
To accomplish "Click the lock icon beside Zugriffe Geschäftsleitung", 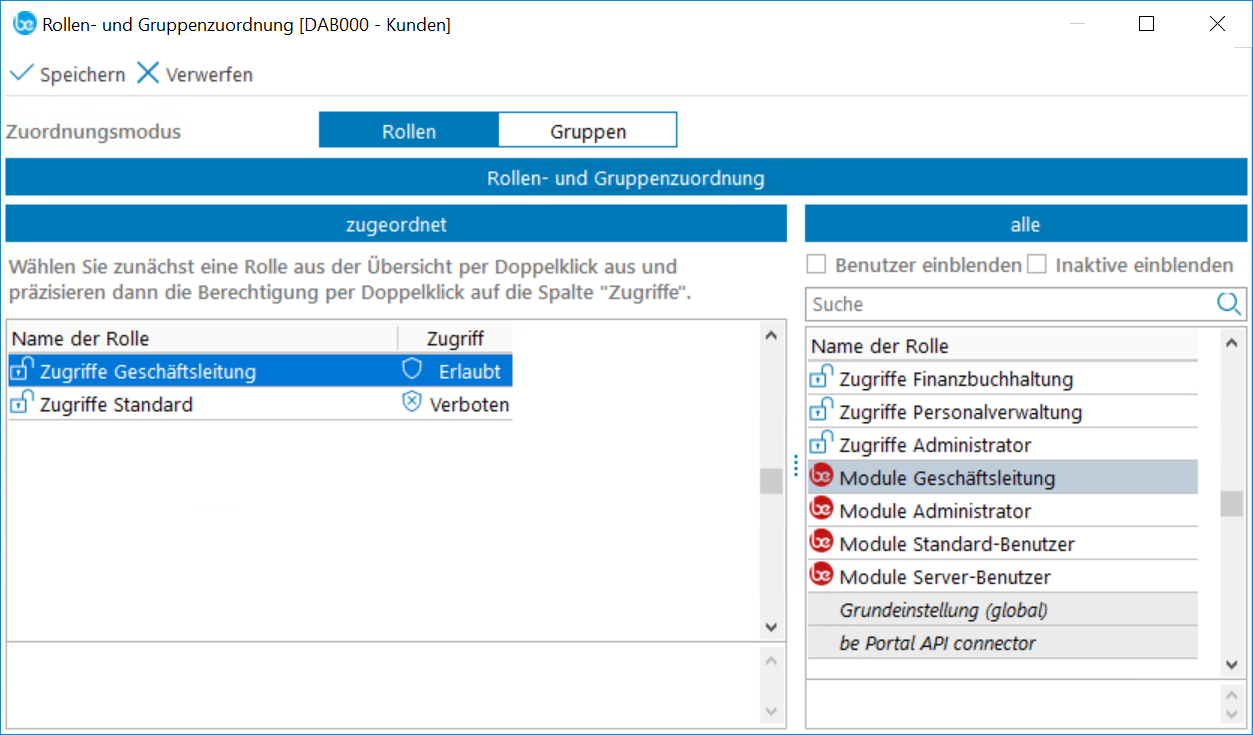I will (x=21, y=370).
